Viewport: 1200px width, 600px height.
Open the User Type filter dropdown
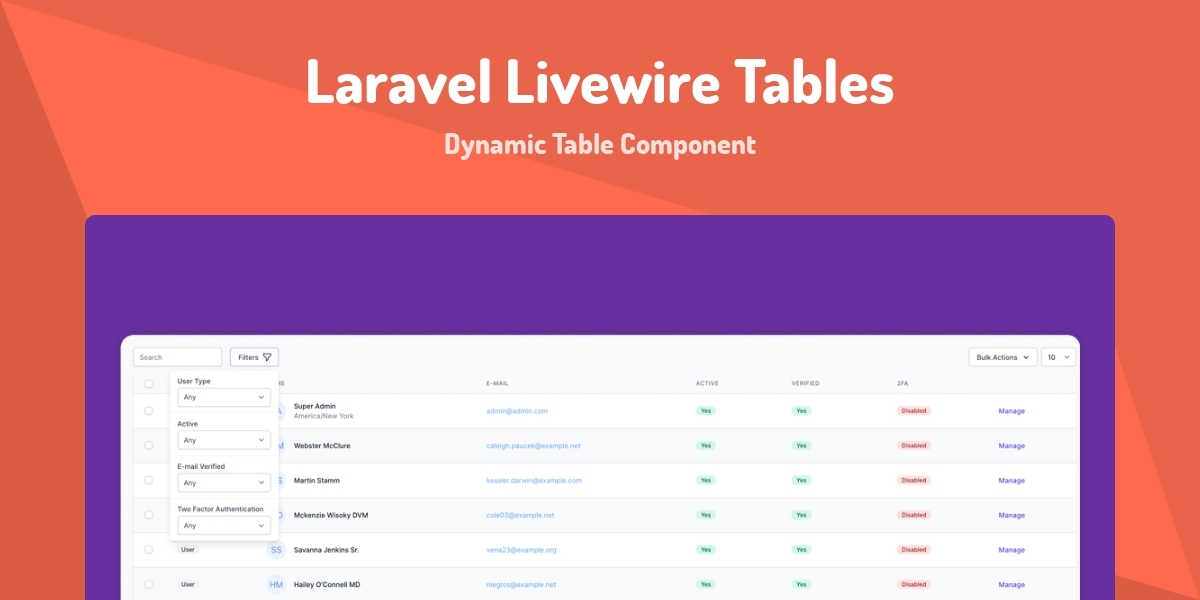point(223,396)
